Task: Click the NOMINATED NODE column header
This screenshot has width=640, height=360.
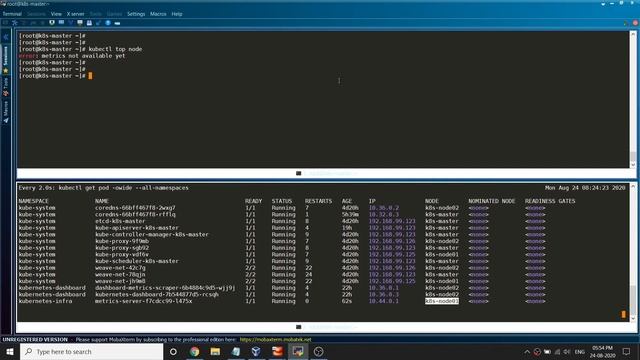Action: coord(492,201)
